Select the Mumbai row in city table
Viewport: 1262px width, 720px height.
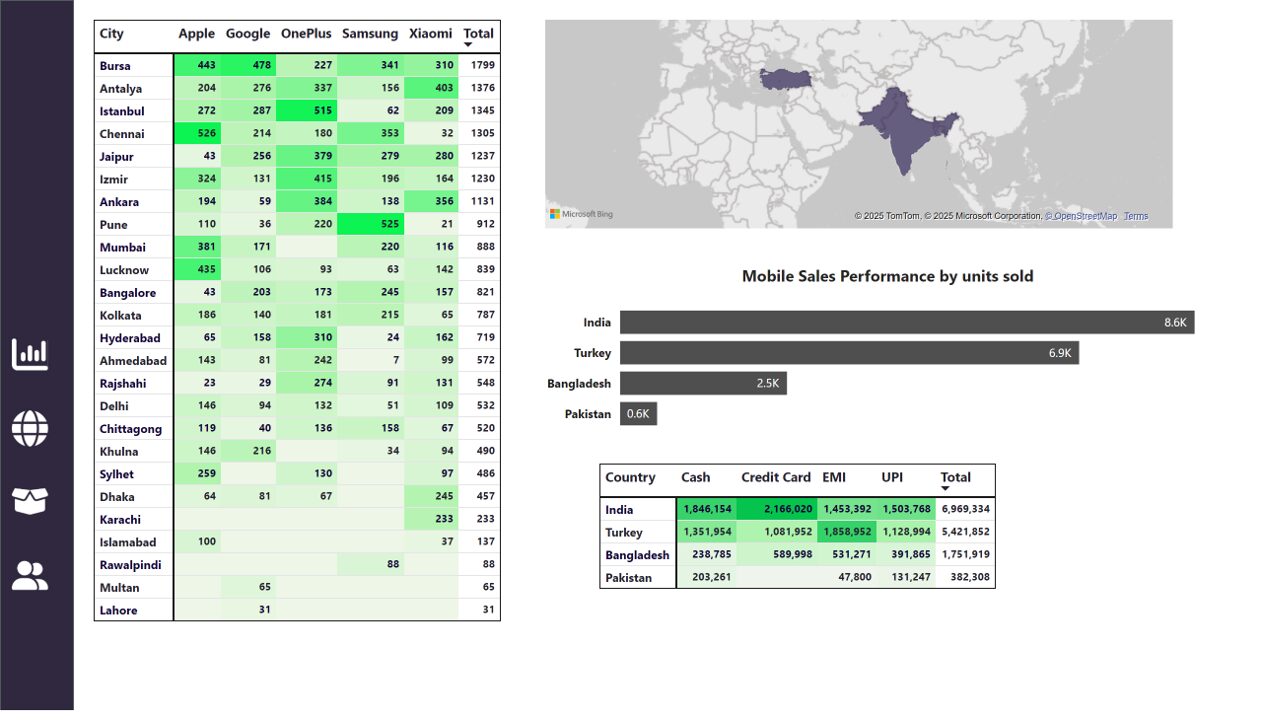pos(297,247)
